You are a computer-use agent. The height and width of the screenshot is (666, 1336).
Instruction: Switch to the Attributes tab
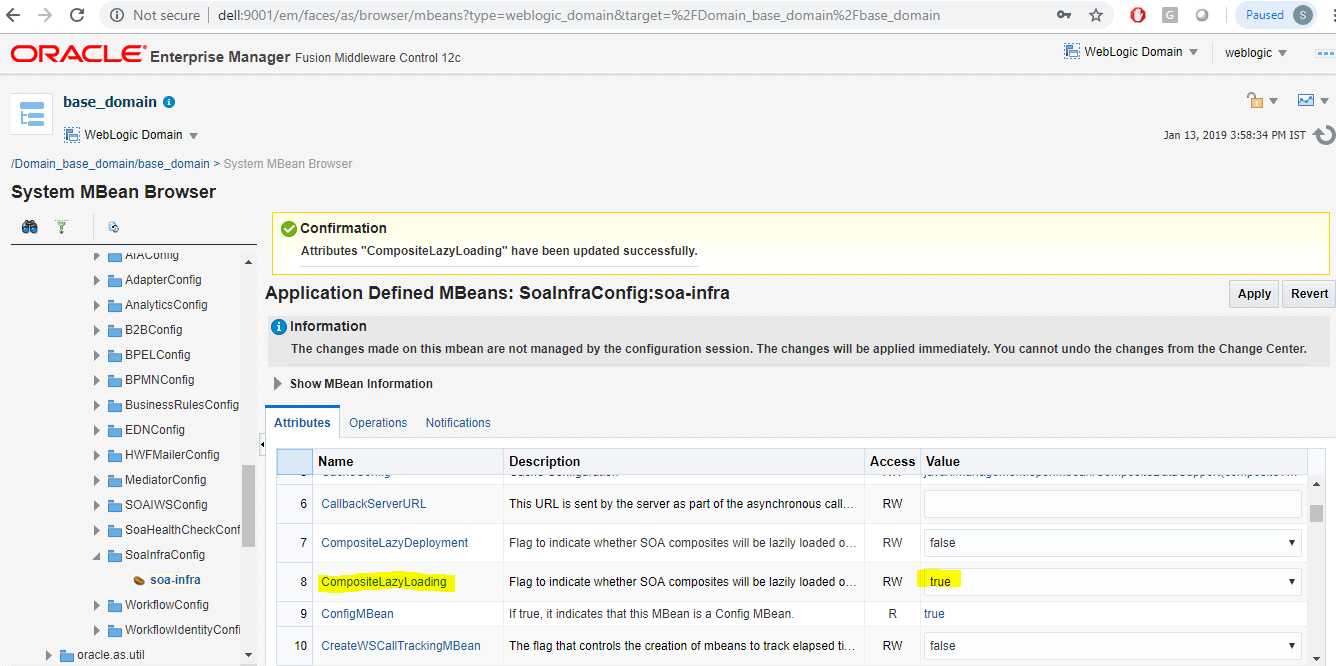pyautogui.click(x=302, y=422)
